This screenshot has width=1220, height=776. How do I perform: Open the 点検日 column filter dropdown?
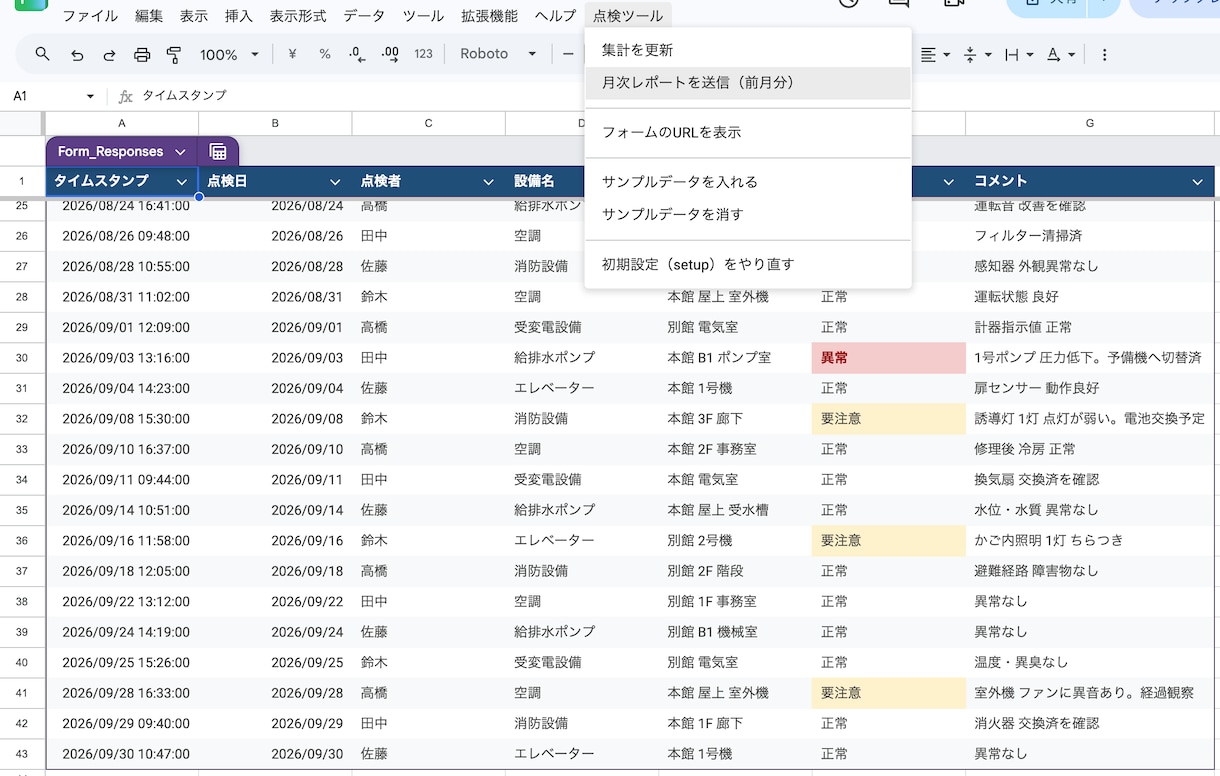pos(335,181)
